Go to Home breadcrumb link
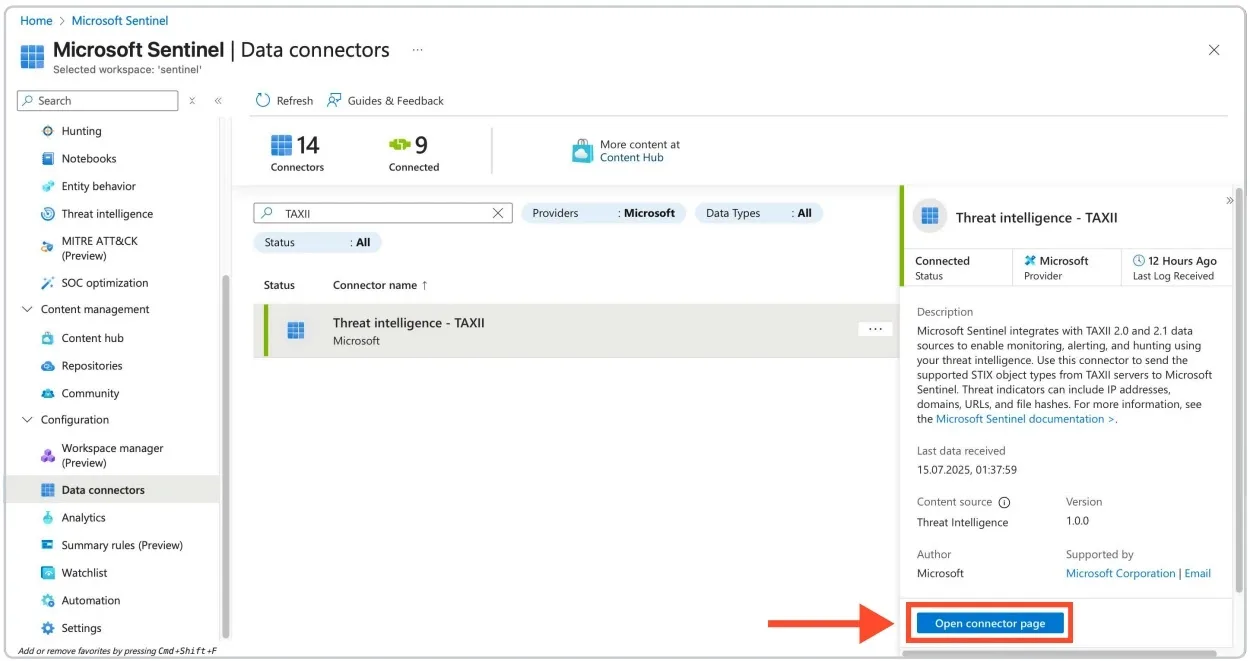The width and height of the screenshot is (1250, 661). point(37,21)
